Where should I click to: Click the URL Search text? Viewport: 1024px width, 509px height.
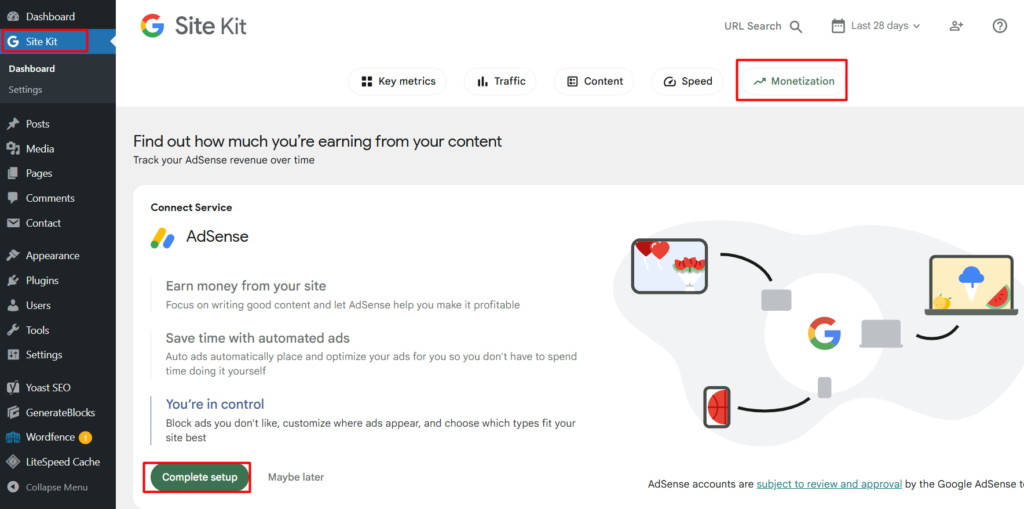point(752,26)
